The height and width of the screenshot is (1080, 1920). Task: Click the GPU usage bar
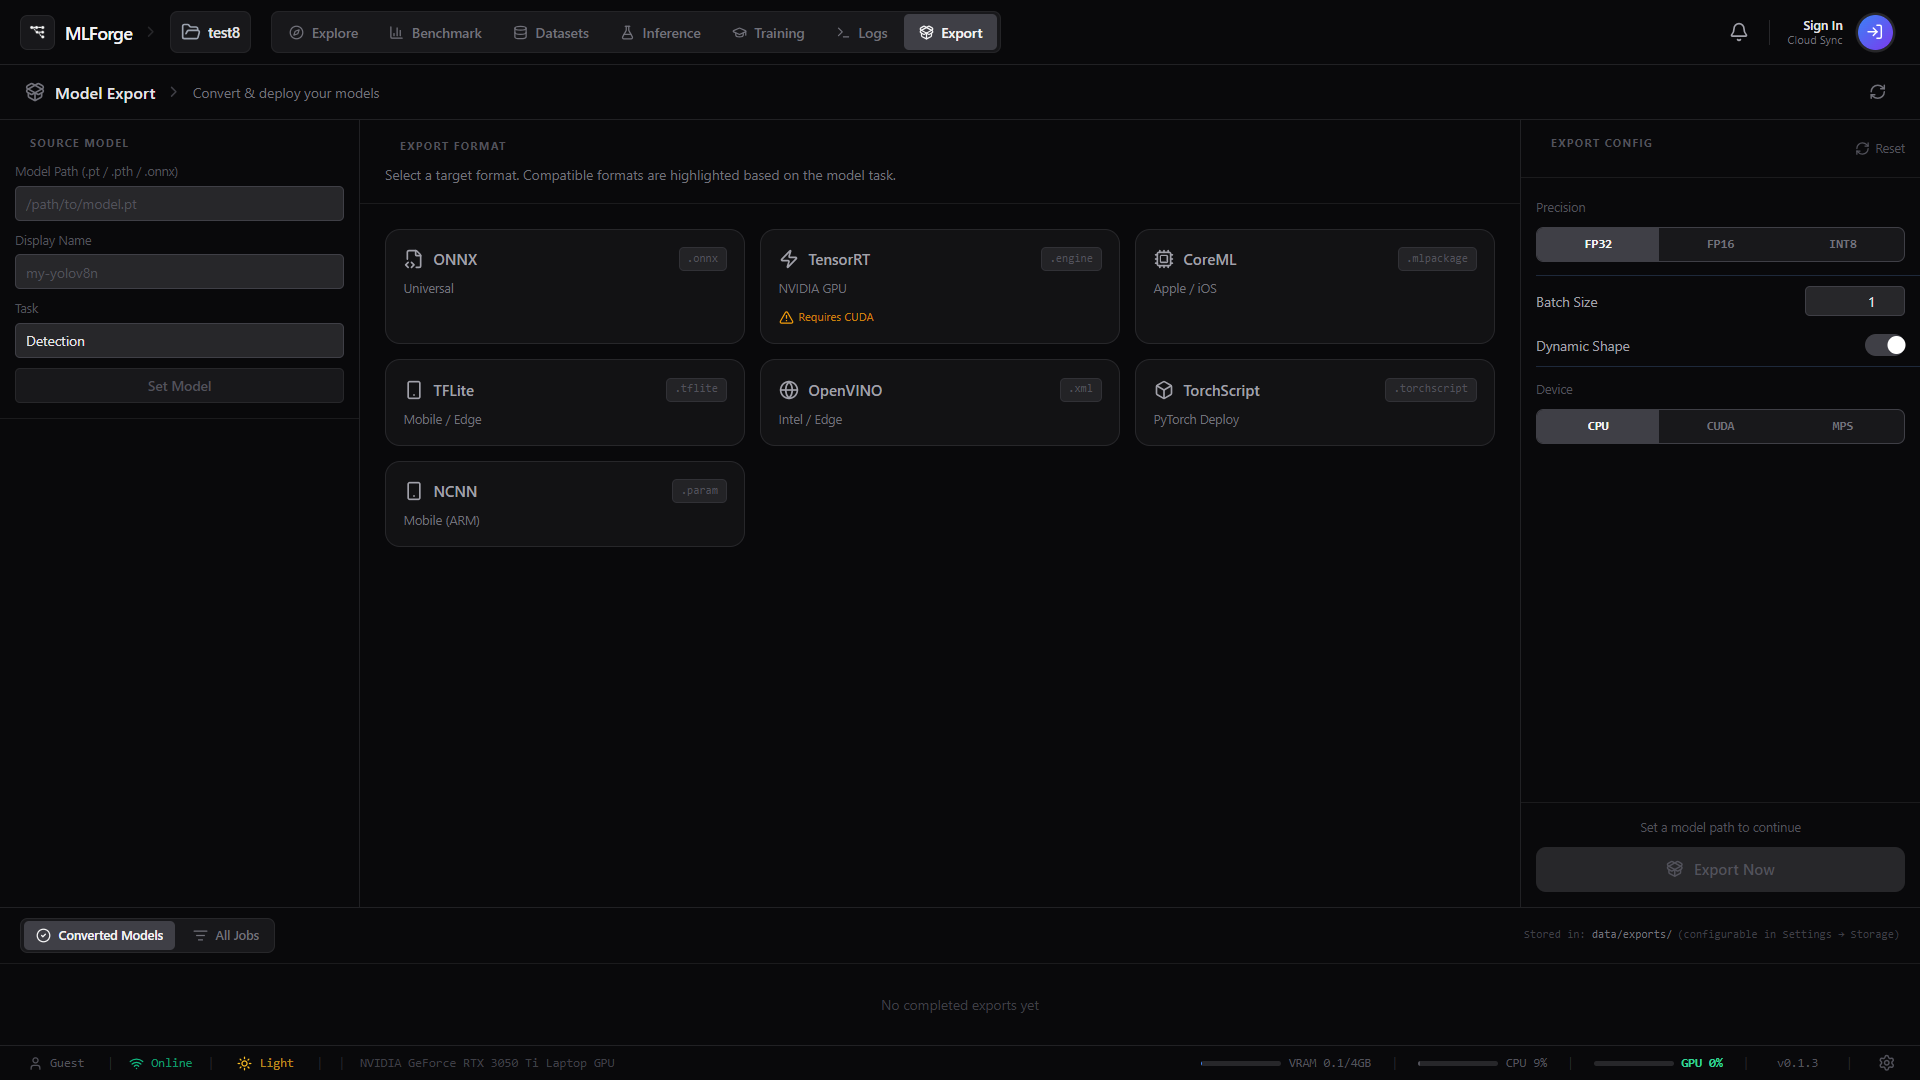point(1633,1064)
